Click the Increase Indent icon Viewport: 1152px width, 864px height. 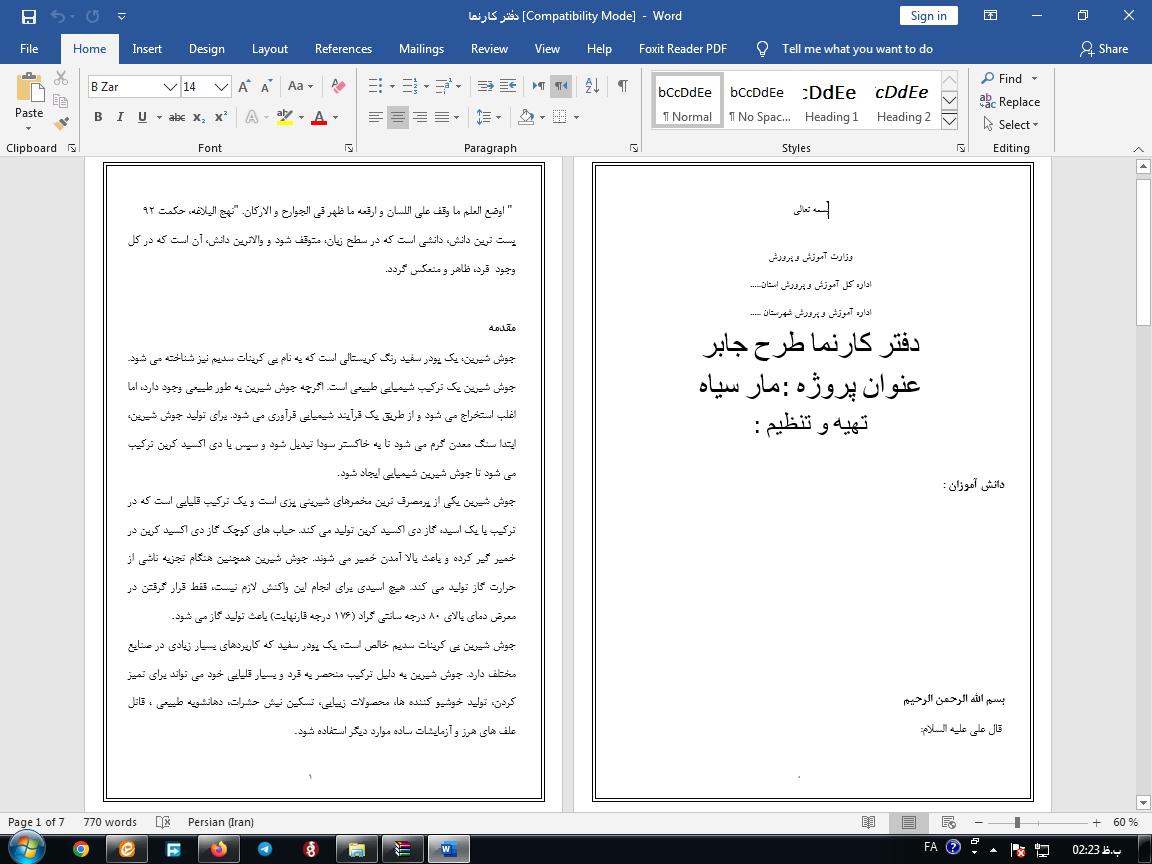(508, 87)
